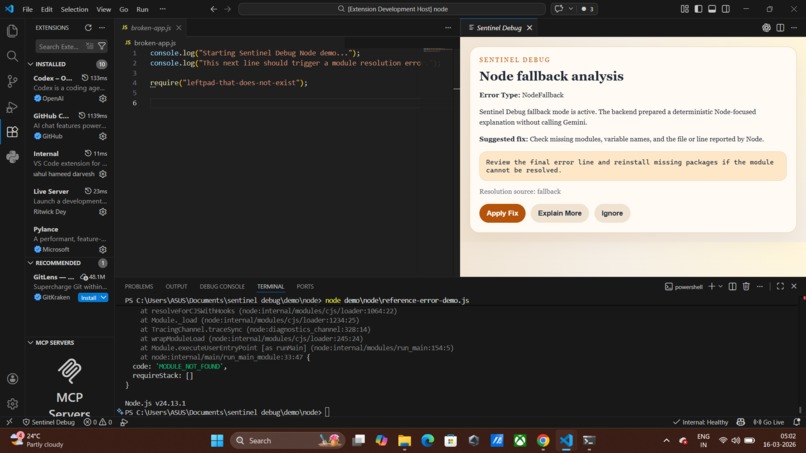Close the Sentinel Debug tab

coord(529,28)
